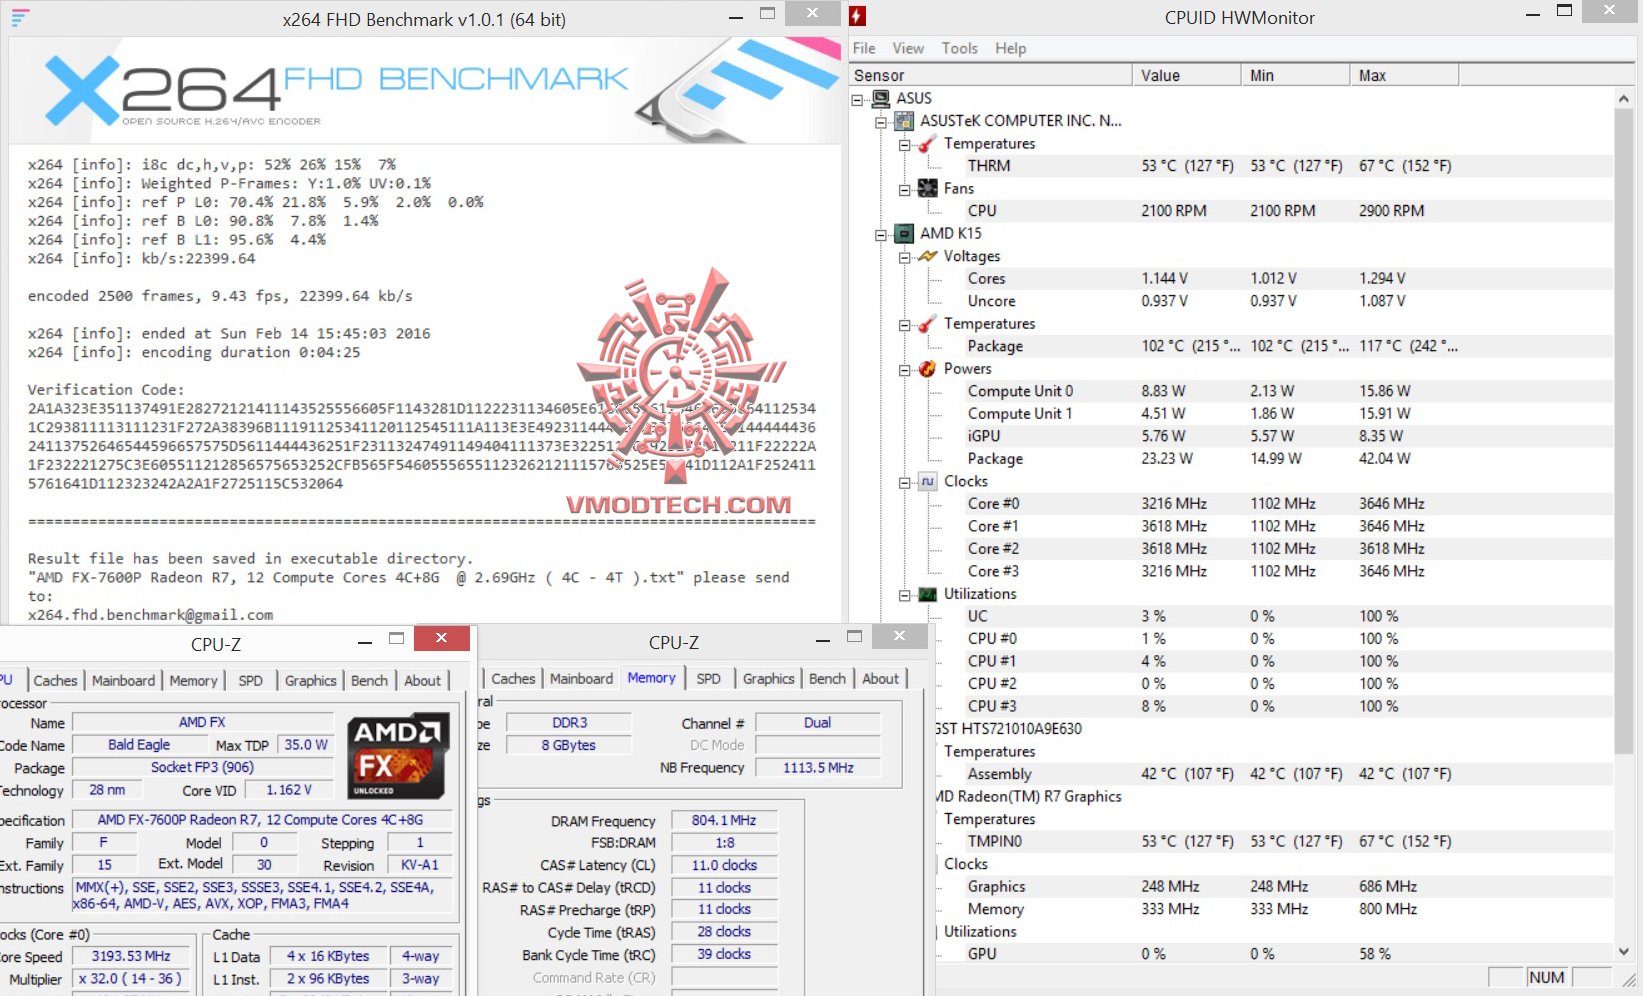This screenshot has height=996, width=1643.
Task: Collapse the Voltages group
Action: click(x=904, y=257)
